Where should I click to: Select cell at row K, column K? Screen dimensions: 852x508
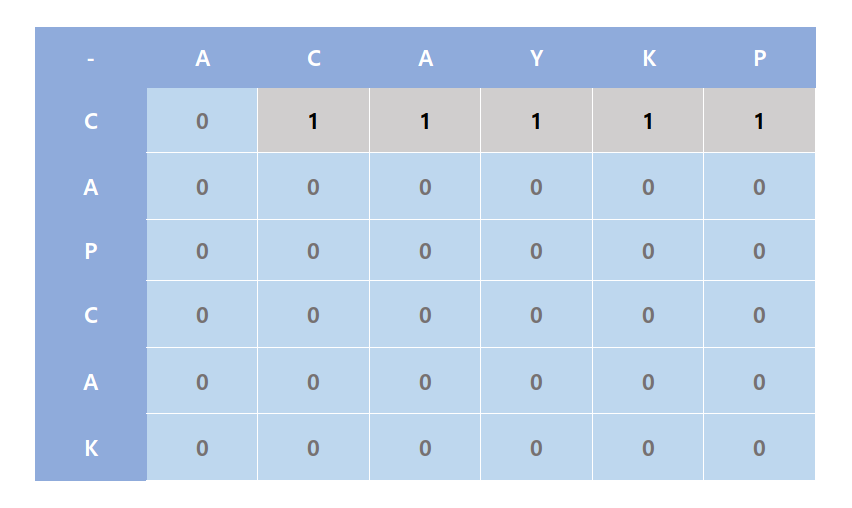648,447
